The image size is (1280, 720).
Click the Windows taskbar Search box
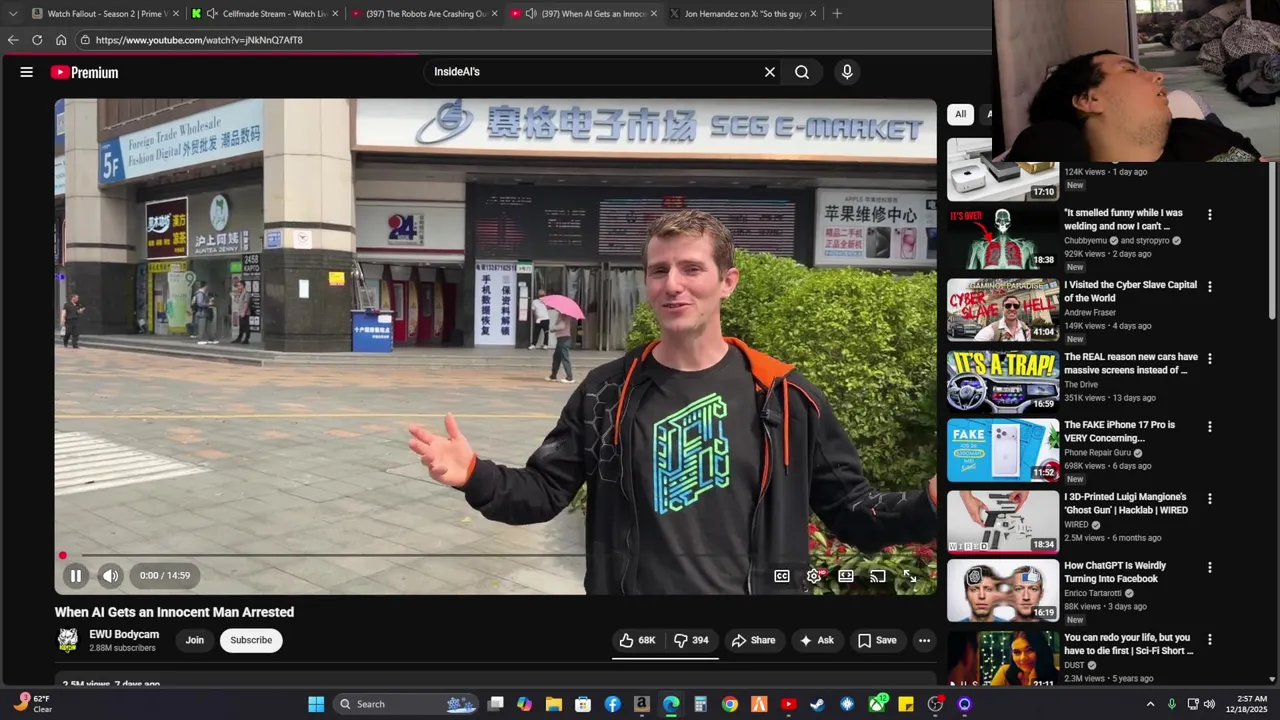407,704
